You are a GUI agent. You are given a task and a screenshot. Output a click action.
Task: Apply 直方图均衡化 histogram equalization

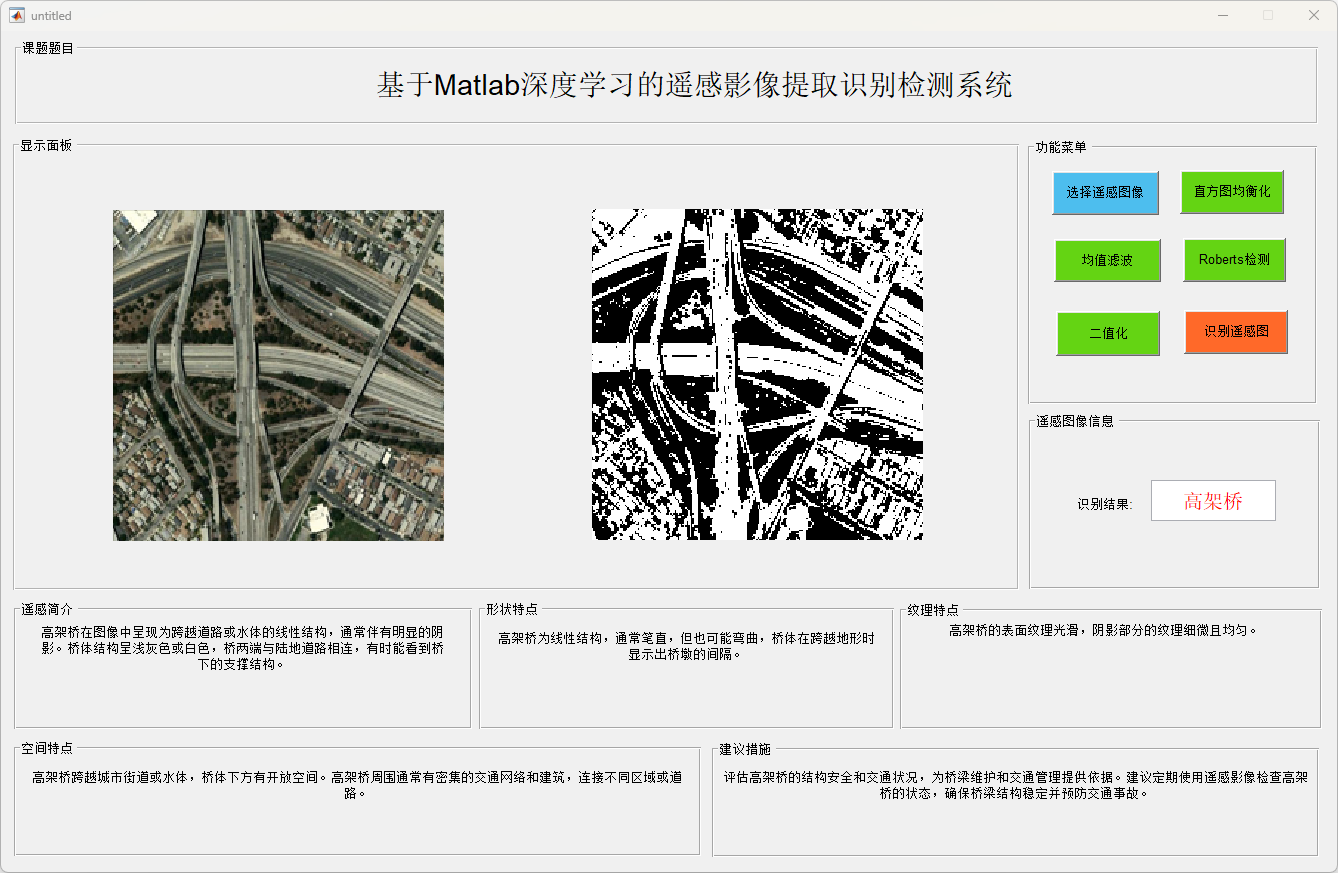pos(1232,192)
